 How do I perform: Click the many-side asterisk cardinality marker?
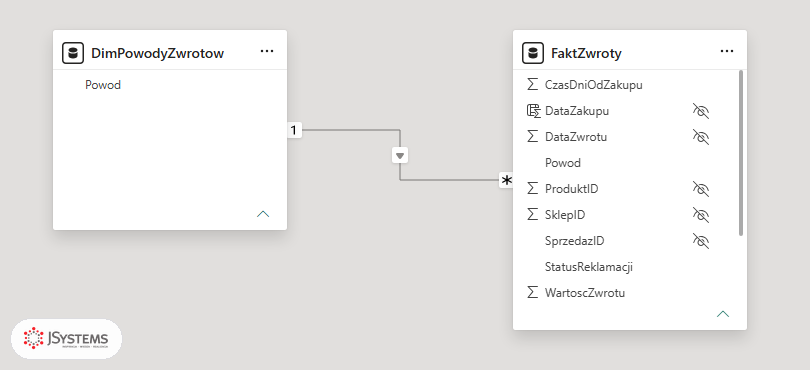[x=507, y=180]
